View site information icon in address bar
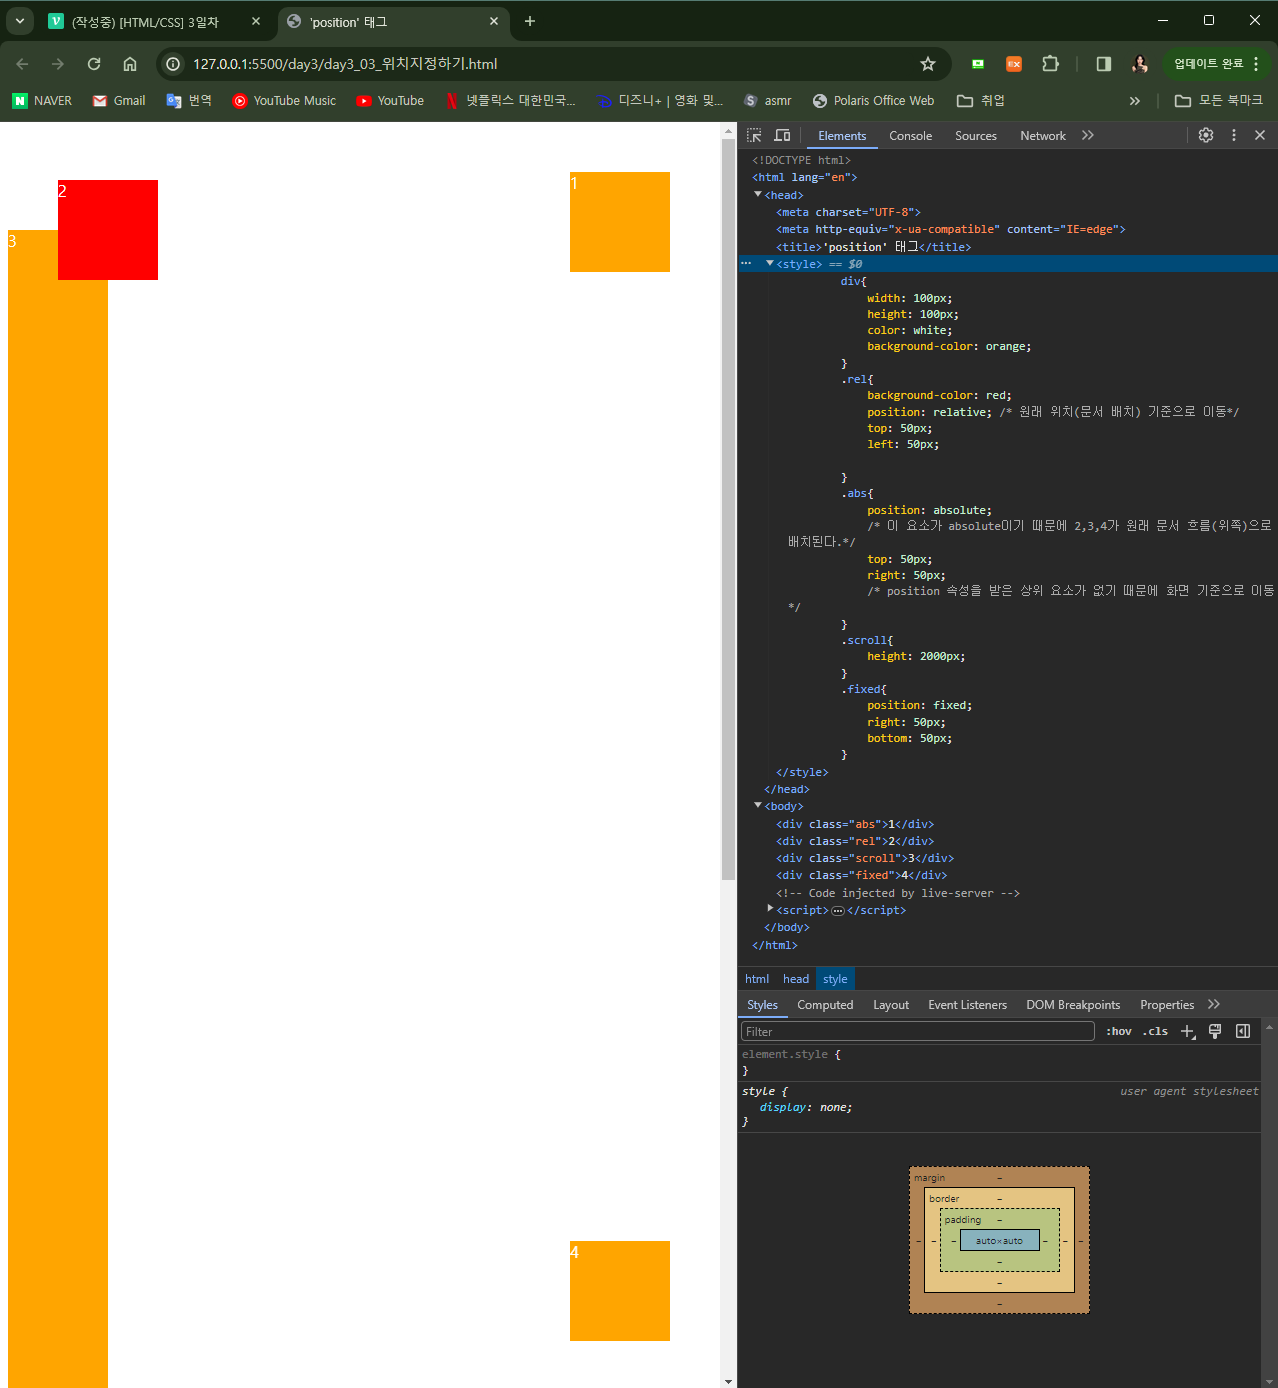 173,64
